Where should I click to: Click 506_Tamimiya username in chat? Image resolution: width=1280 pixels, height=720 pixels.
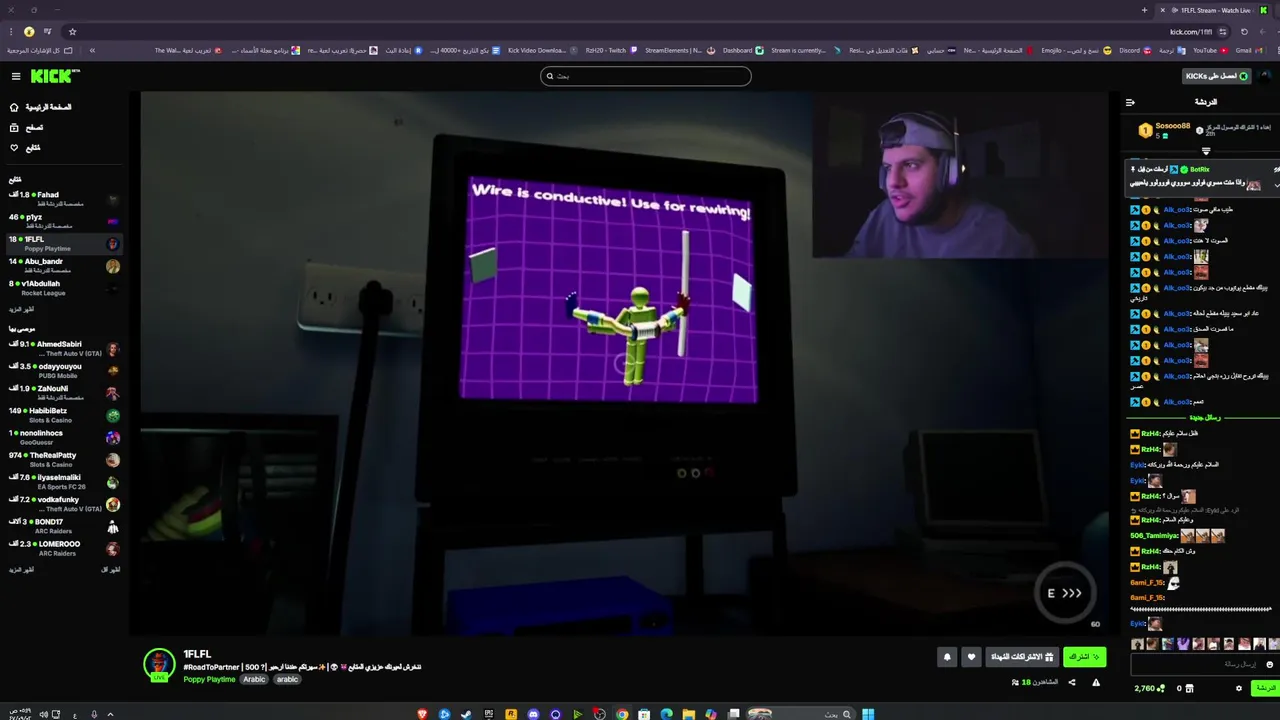point(1154,535)
